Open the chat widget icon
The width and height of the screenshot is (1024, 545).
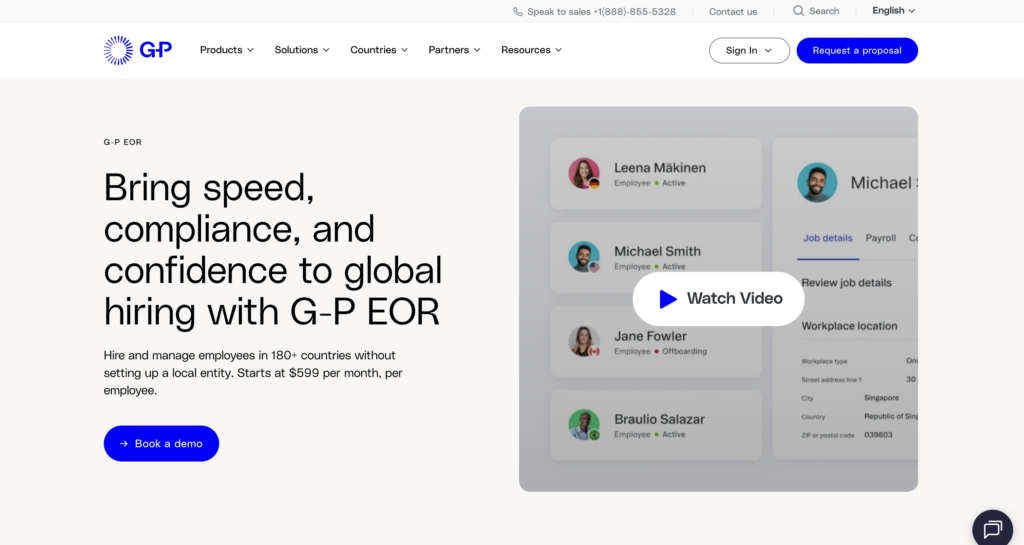992,529
